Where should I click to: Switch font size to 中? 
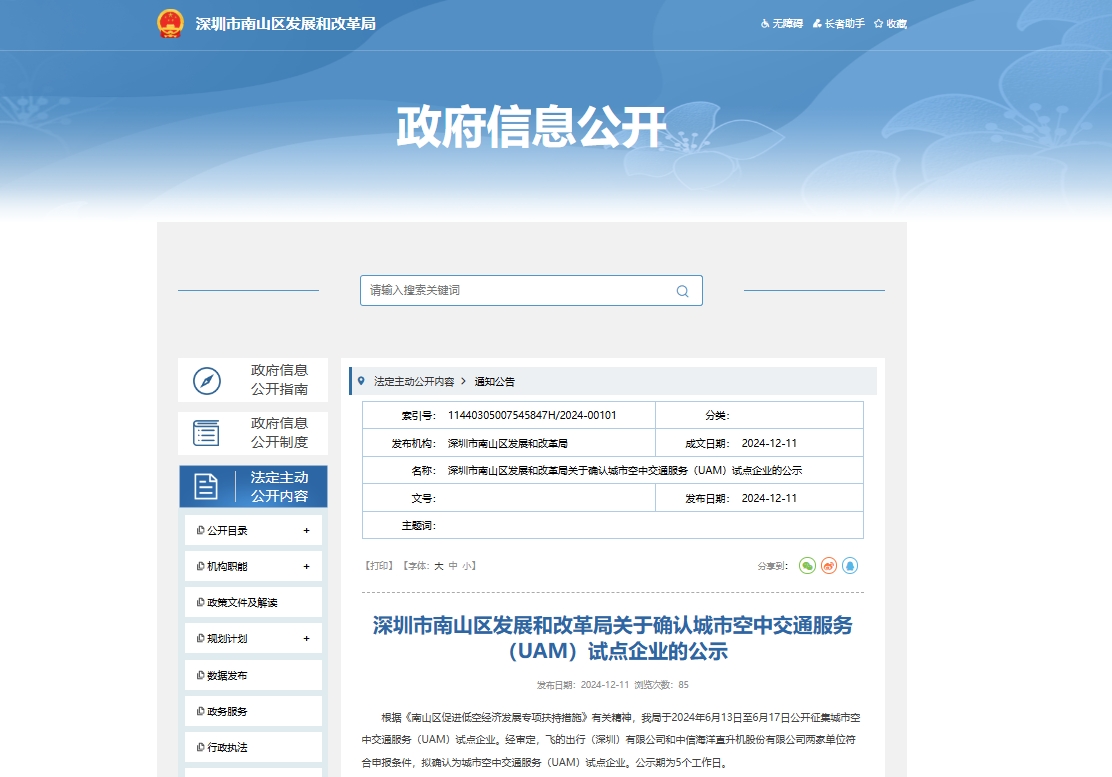[x=452, y=565]
